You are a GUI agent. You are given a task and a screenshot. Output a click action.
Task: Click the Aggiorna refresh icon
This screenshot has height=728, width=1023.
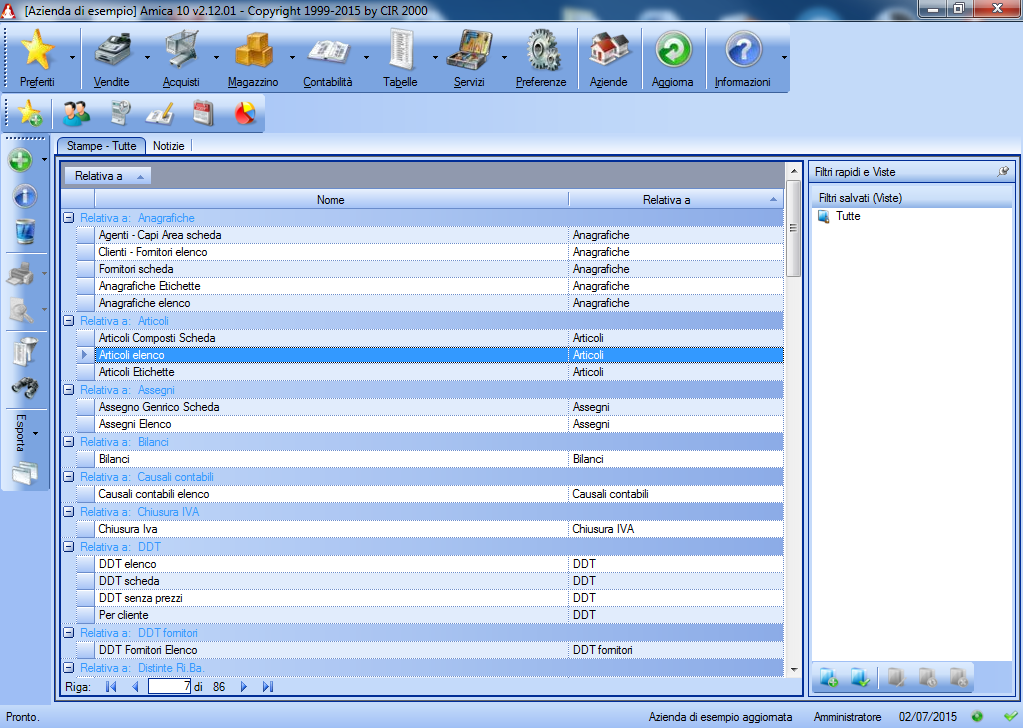click(x=673, y=50)
